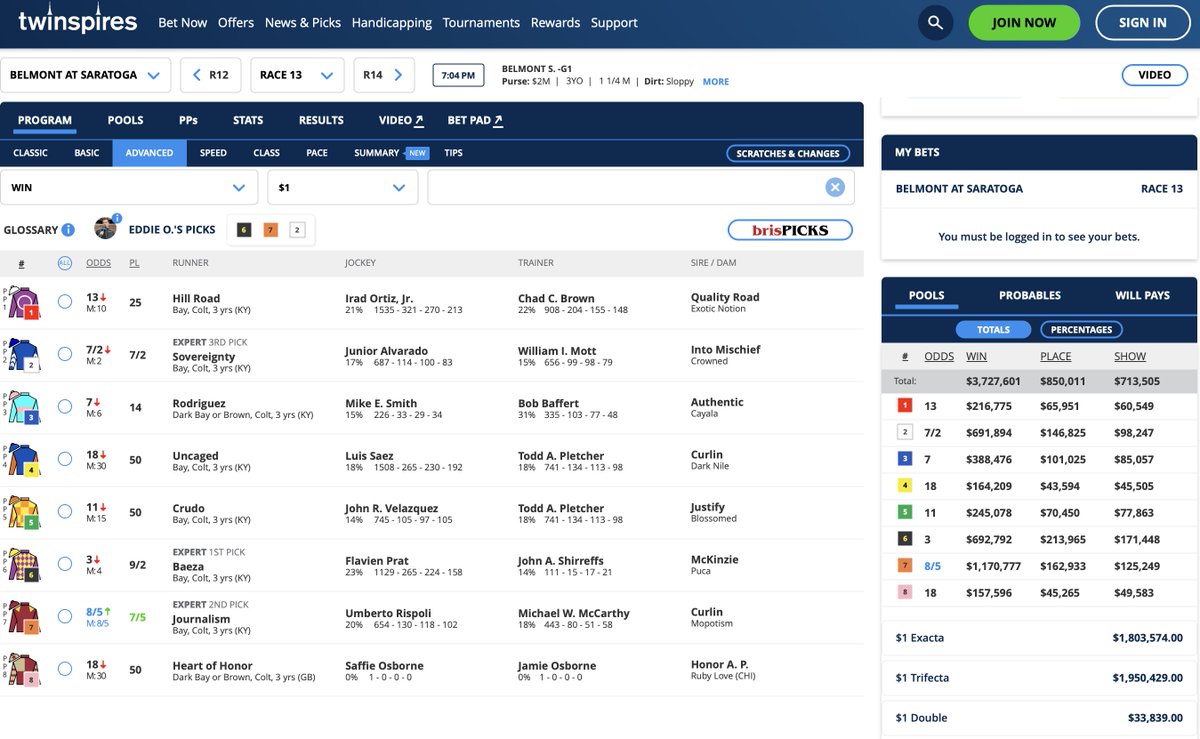
Task: Switch to WILL PAYS tab
Action: click(x=1143, y=296)
